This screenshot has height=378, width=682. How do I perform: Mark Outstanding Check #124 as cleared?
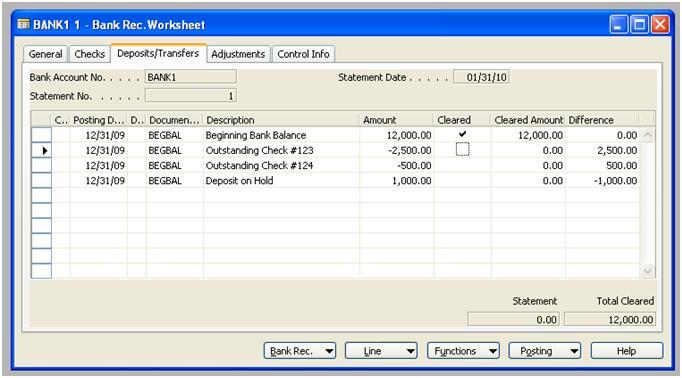click(462, 165)
